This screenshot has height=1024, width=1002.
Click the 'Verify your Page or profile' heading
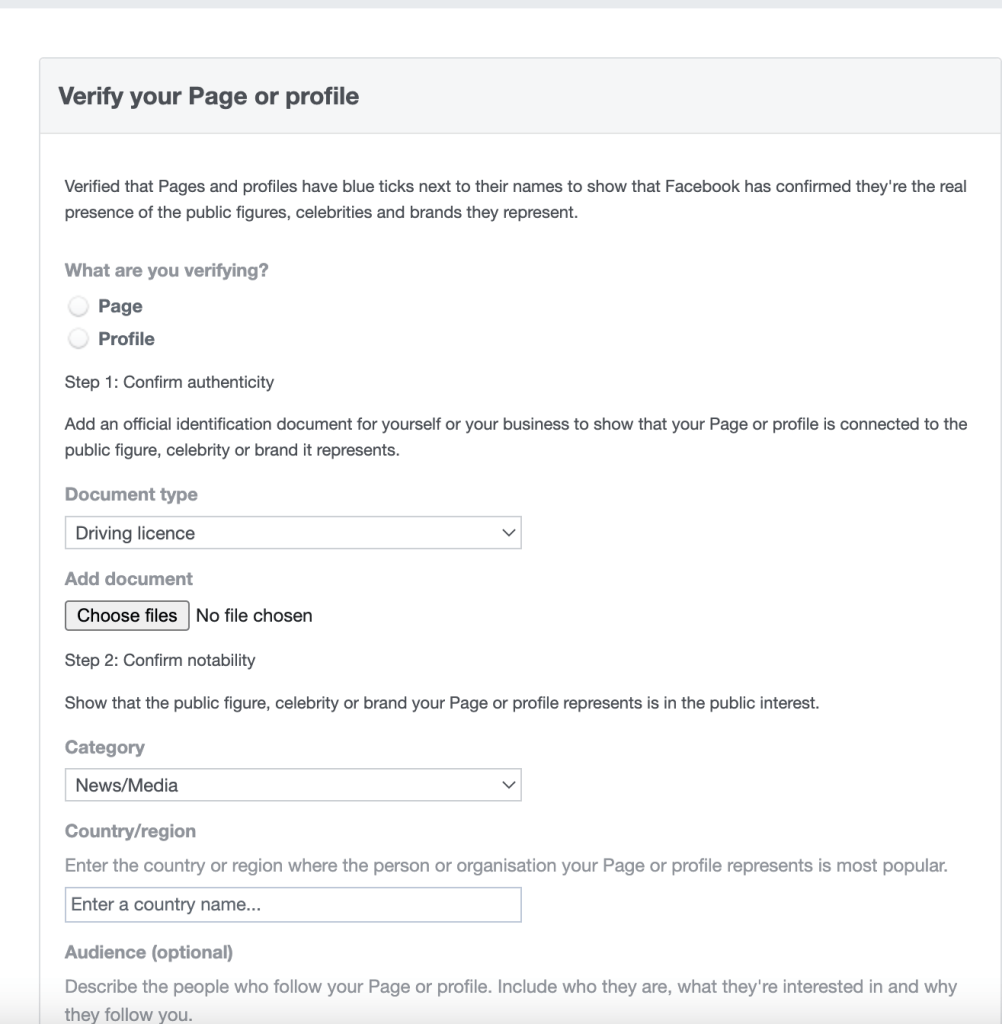tap(208, 96)
